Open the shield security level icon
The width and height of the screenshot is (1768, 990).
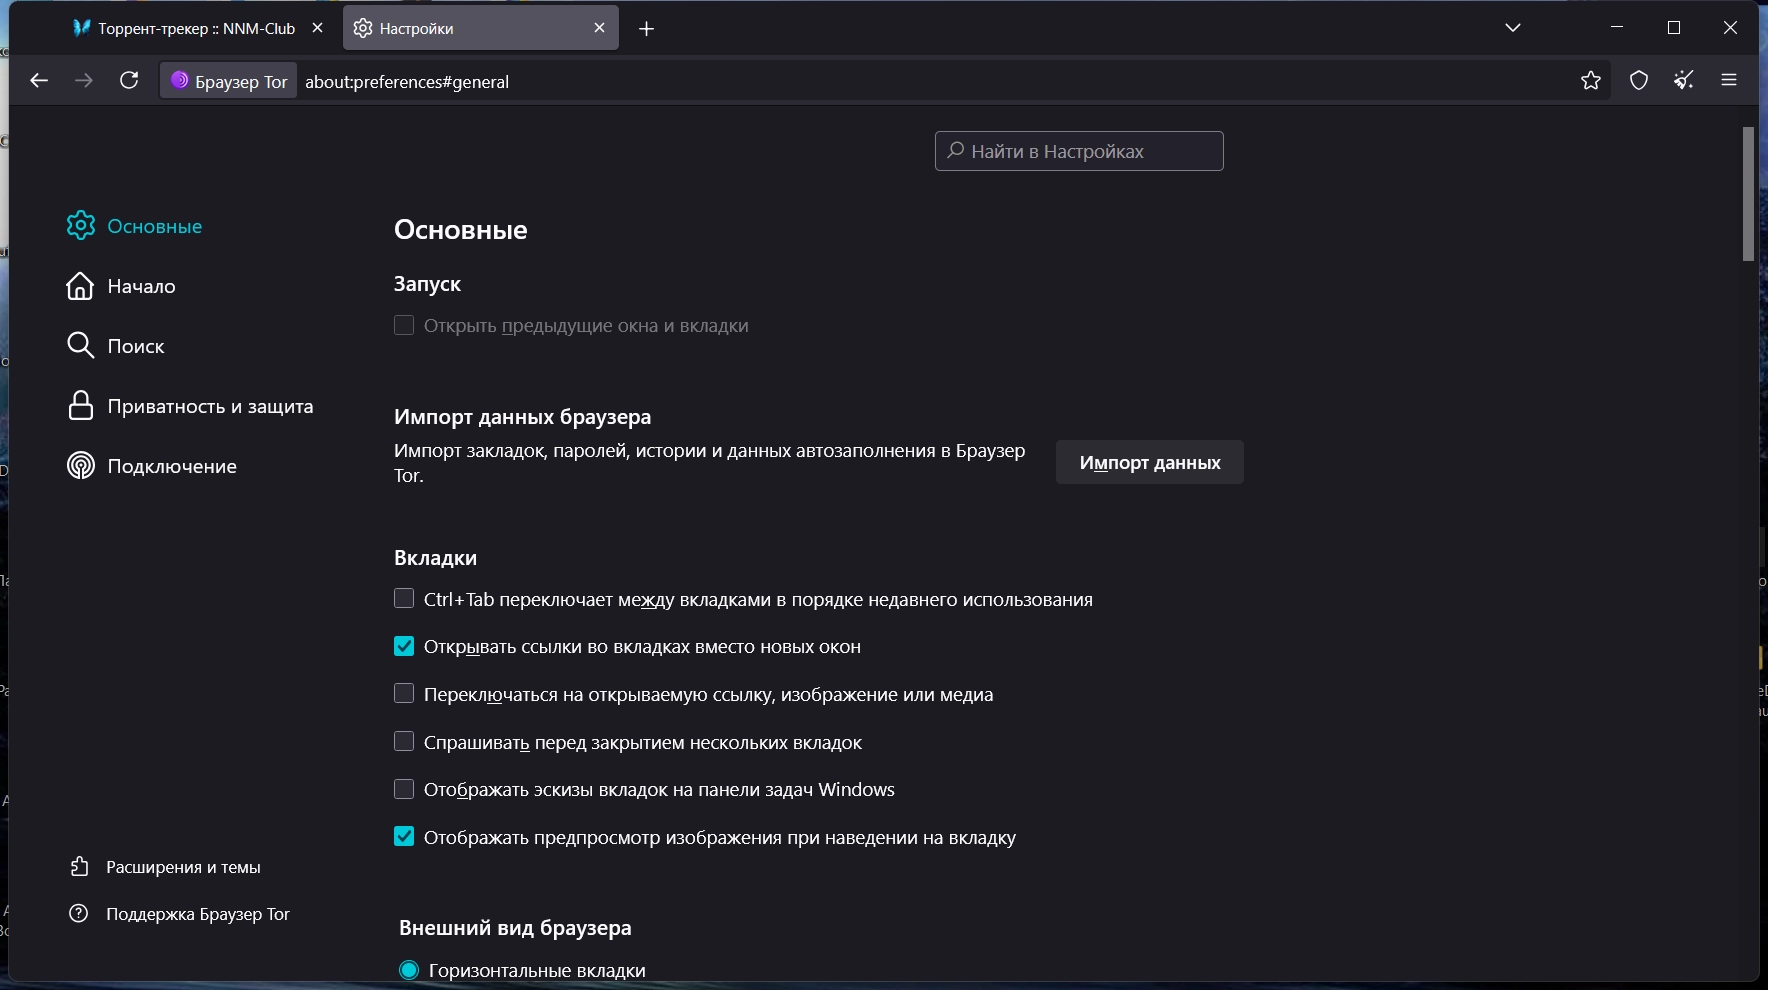pos(1639,81)
